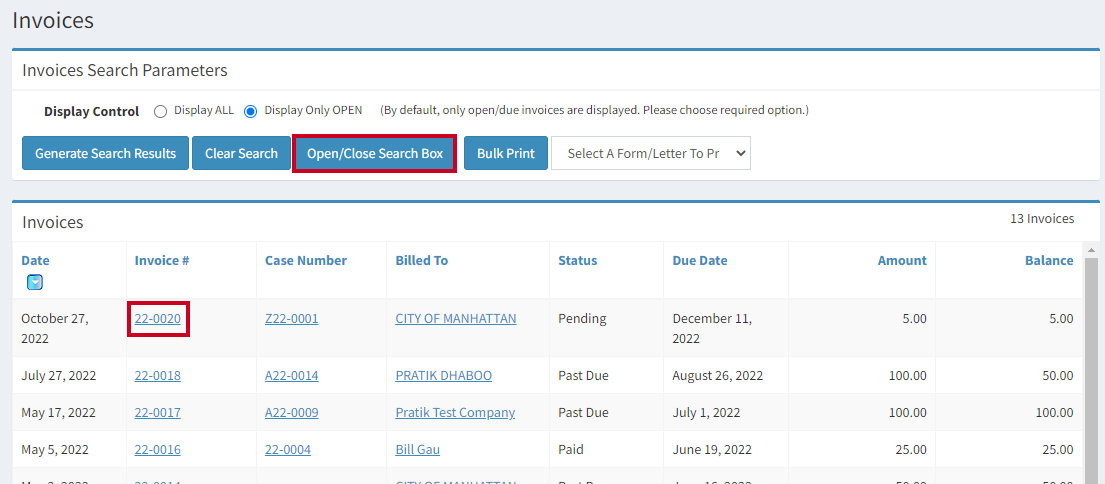Sort by the Invoice # column header
Viewport: 1105px width, 484px height.
click(161, 260)
